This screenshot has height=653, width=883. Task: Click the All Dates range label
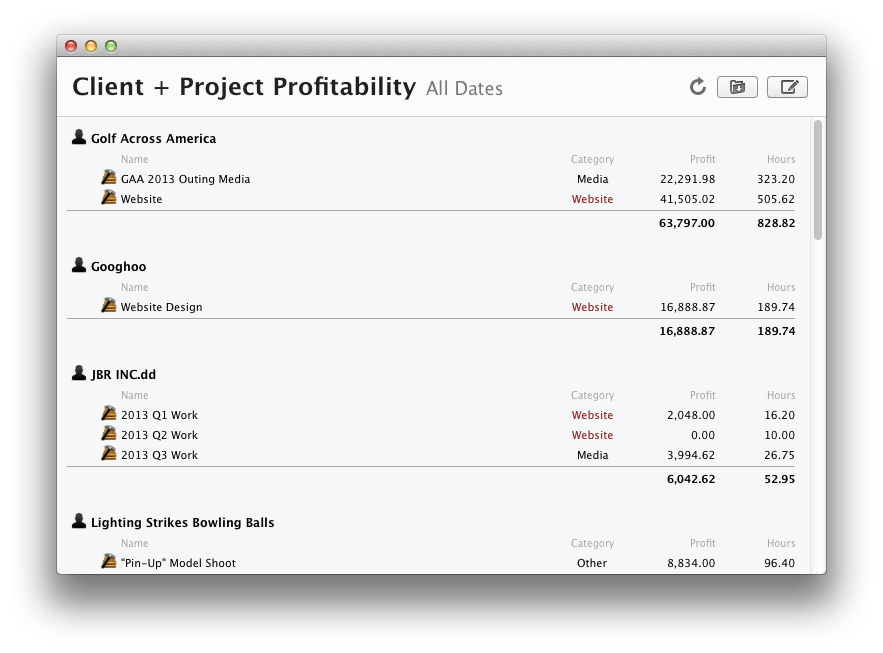(464, 89)
